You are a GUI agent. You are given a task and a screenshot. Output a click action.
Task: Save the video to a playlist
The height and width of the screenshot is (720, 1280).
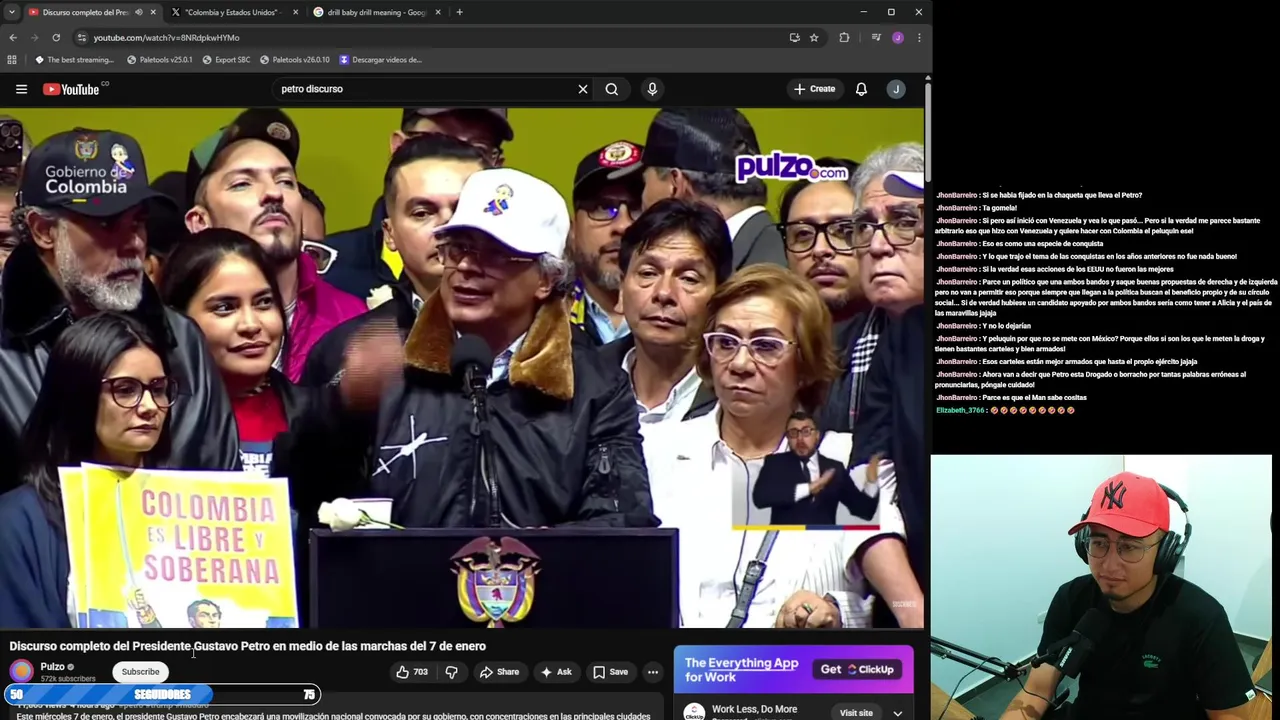pyautogui.click(x=610, y=672)
